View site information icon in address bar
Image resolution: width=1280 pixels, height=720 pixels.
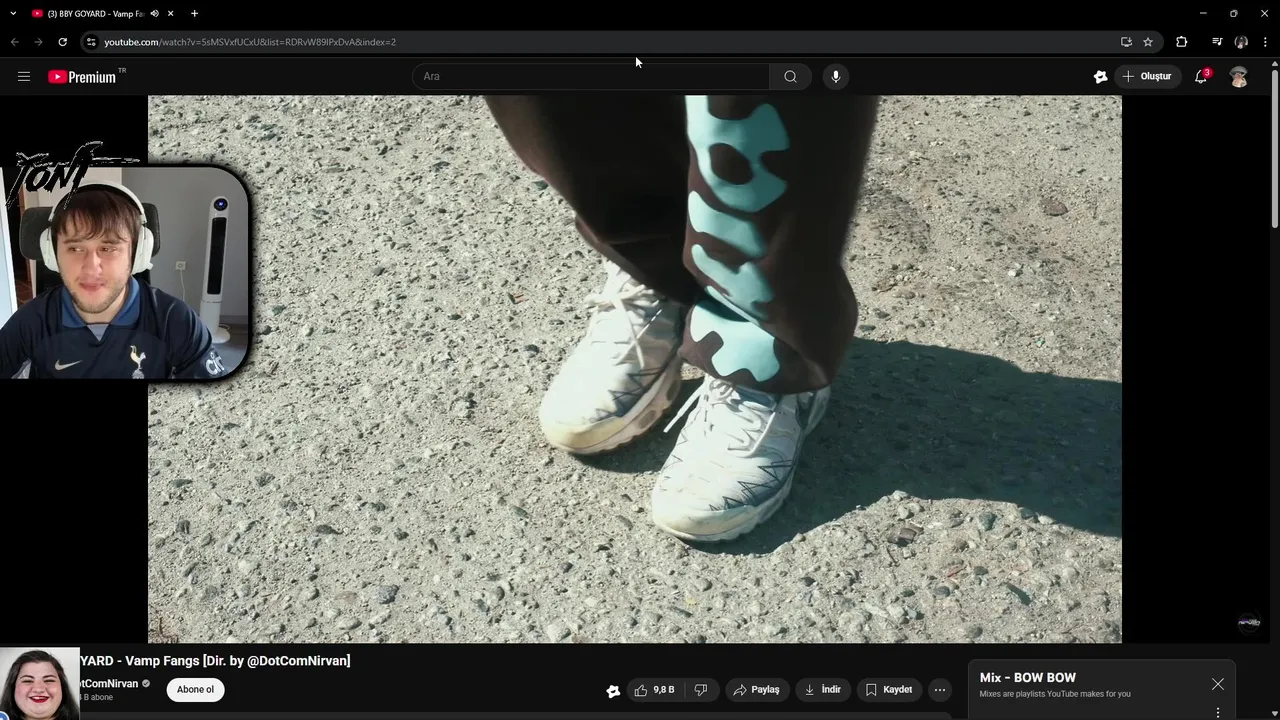pyautogui.click(x=91, y=42)
